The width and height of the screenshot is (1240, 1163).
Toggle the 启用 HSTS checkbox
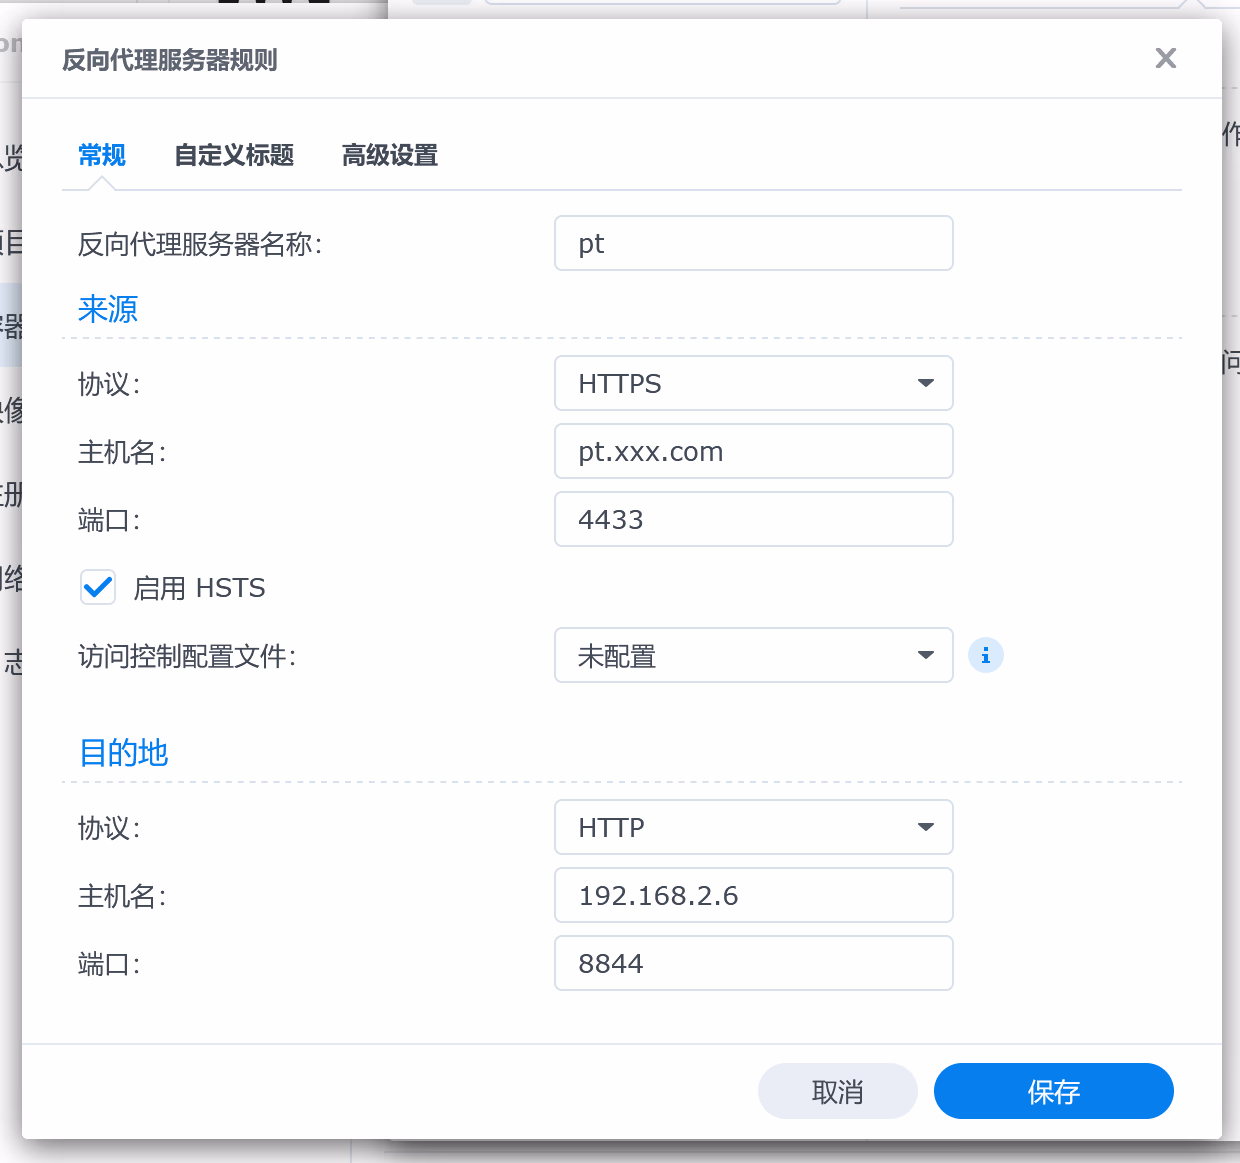[x=98, y=587]
